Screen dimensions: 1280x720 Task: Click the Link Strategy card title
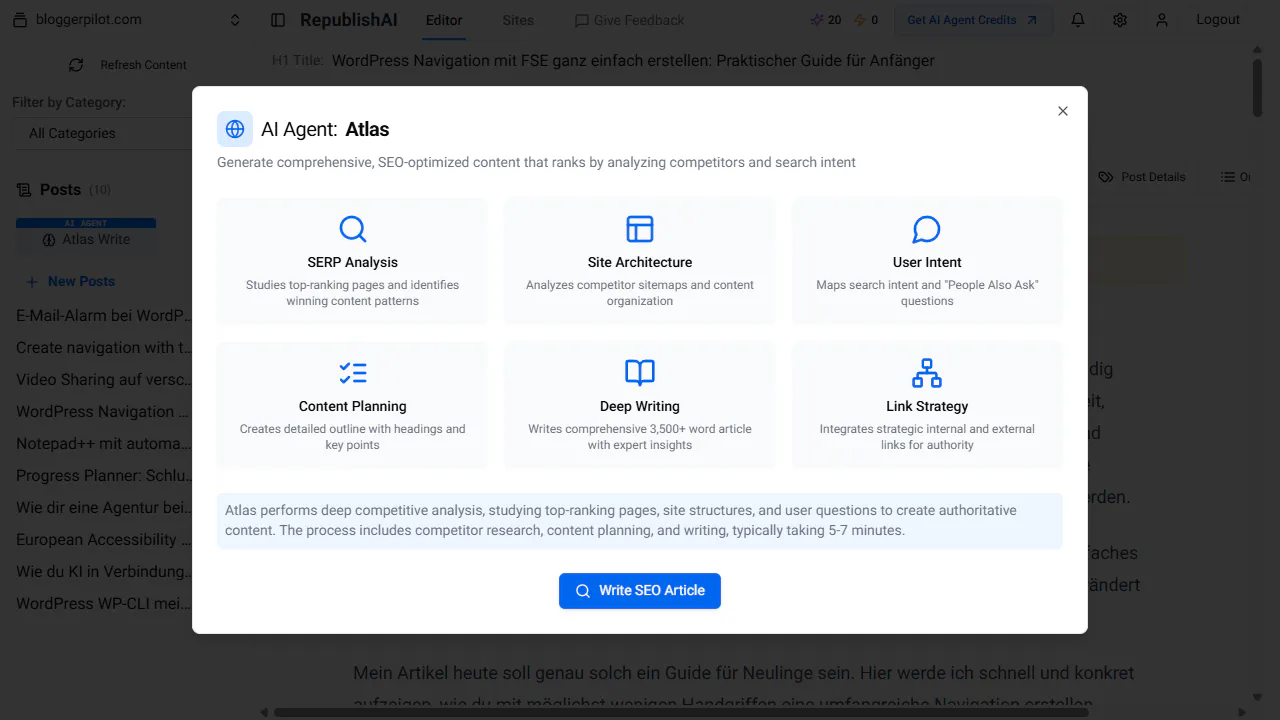pyautogui.click(x=927, y=407)
